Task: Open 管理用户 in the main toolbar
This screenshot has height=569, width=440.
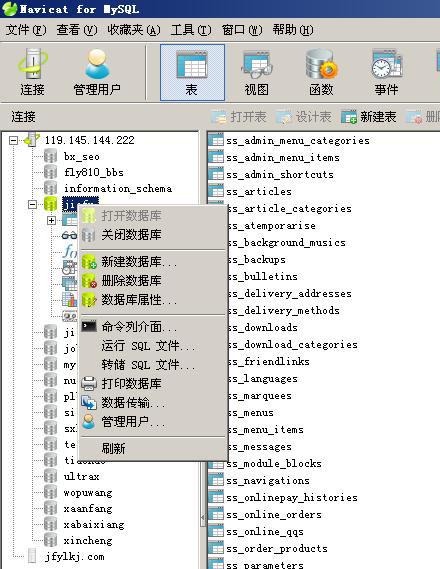Action: click(97, 73)
